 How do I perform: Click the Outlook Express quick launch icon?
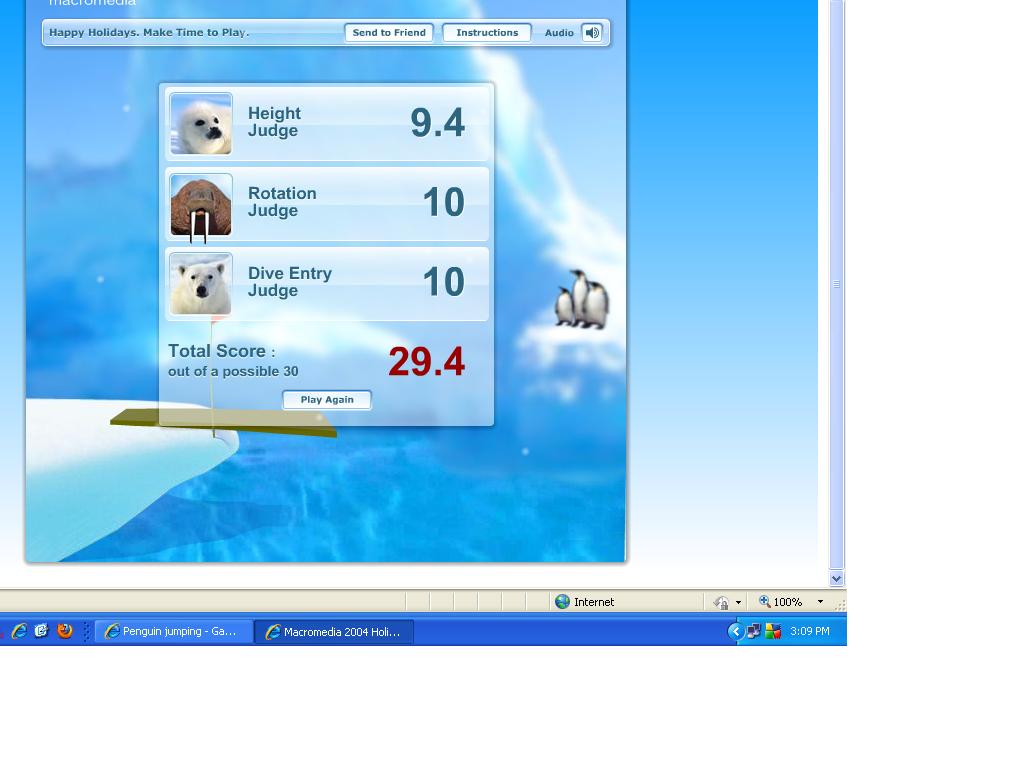(41, 631)
